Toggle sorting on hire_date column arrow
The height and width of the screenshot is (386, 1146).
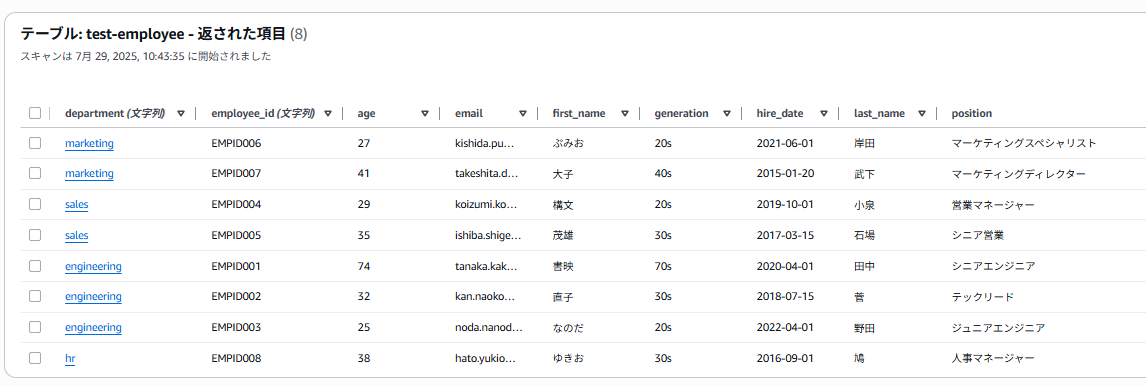[x=824, y=113]
